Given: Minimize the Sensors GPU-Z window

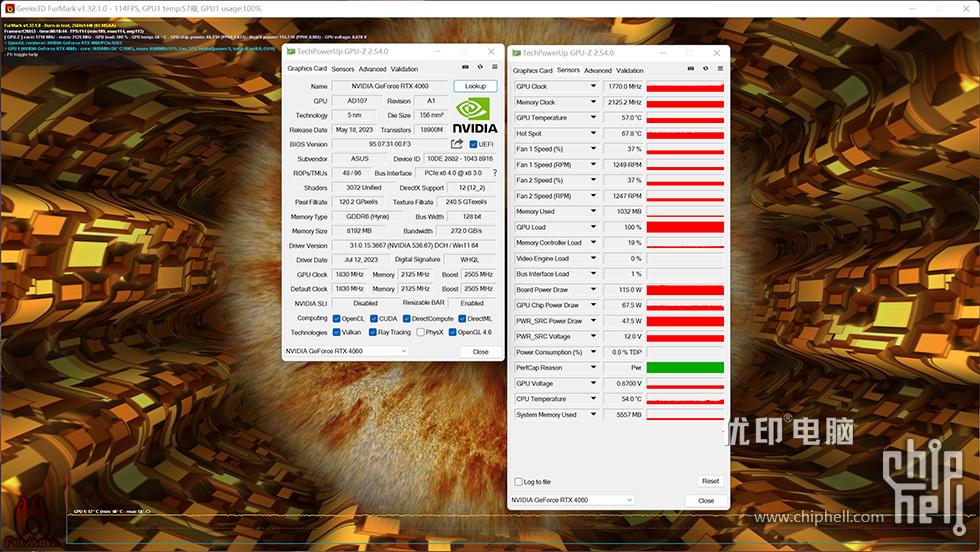Looking at the screenshot, I should coord(662,53).
